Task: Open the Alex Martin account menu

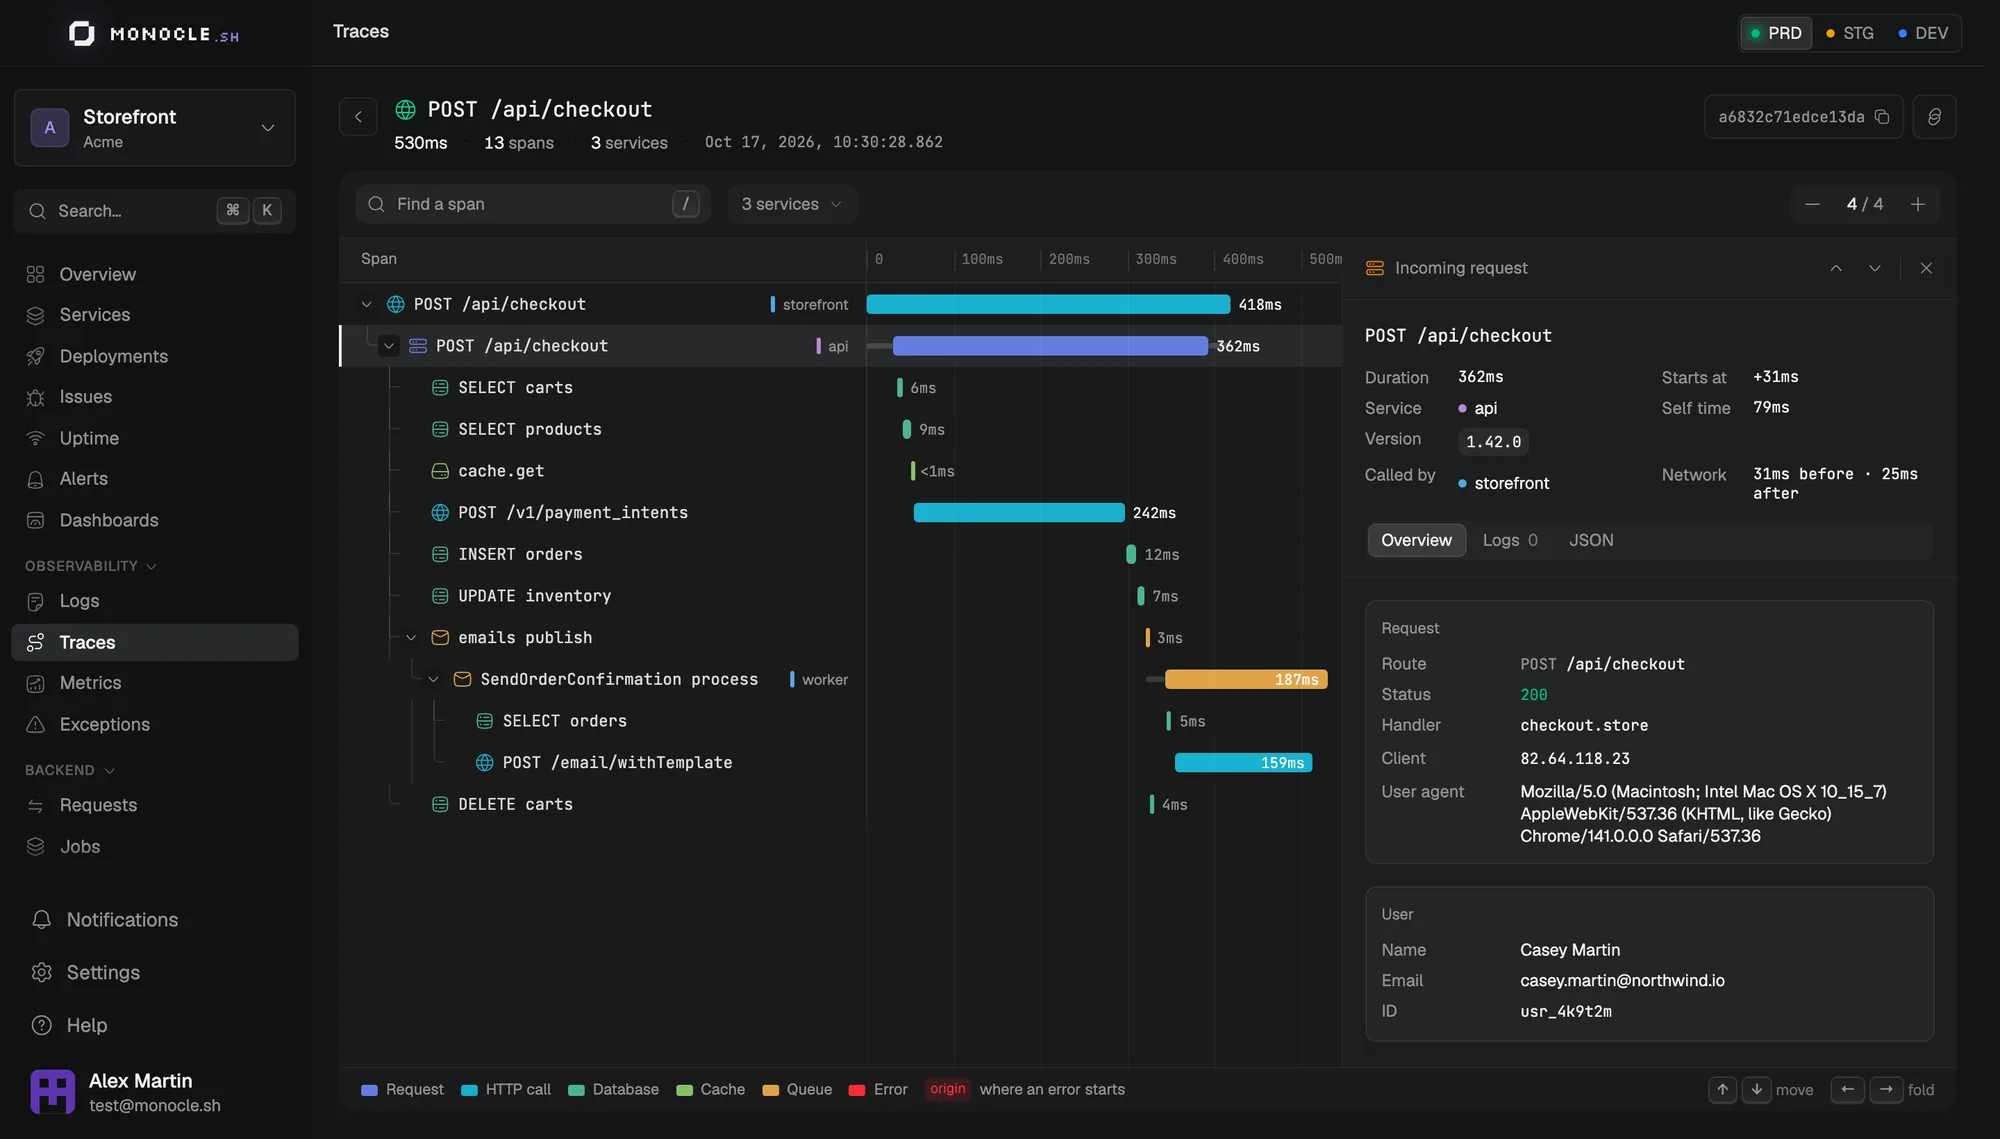Action: (x=155, y=1092)
